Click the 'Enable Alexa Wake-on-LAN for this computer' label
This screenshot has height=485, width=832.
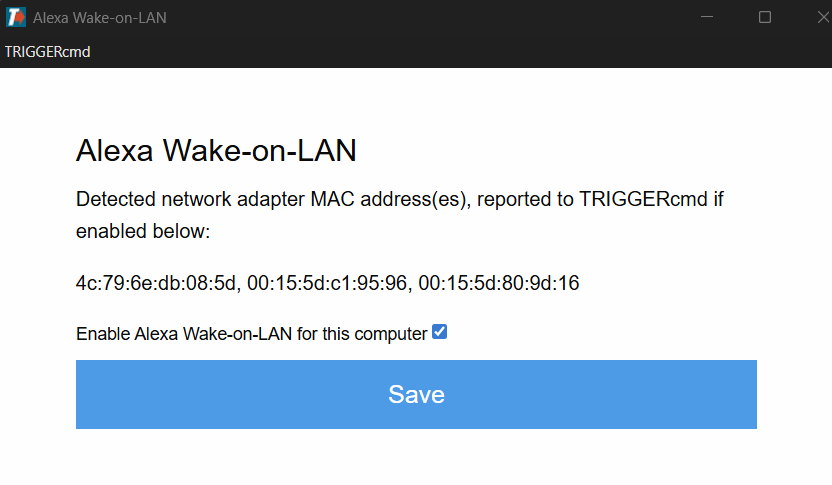[x=252, y=334]
